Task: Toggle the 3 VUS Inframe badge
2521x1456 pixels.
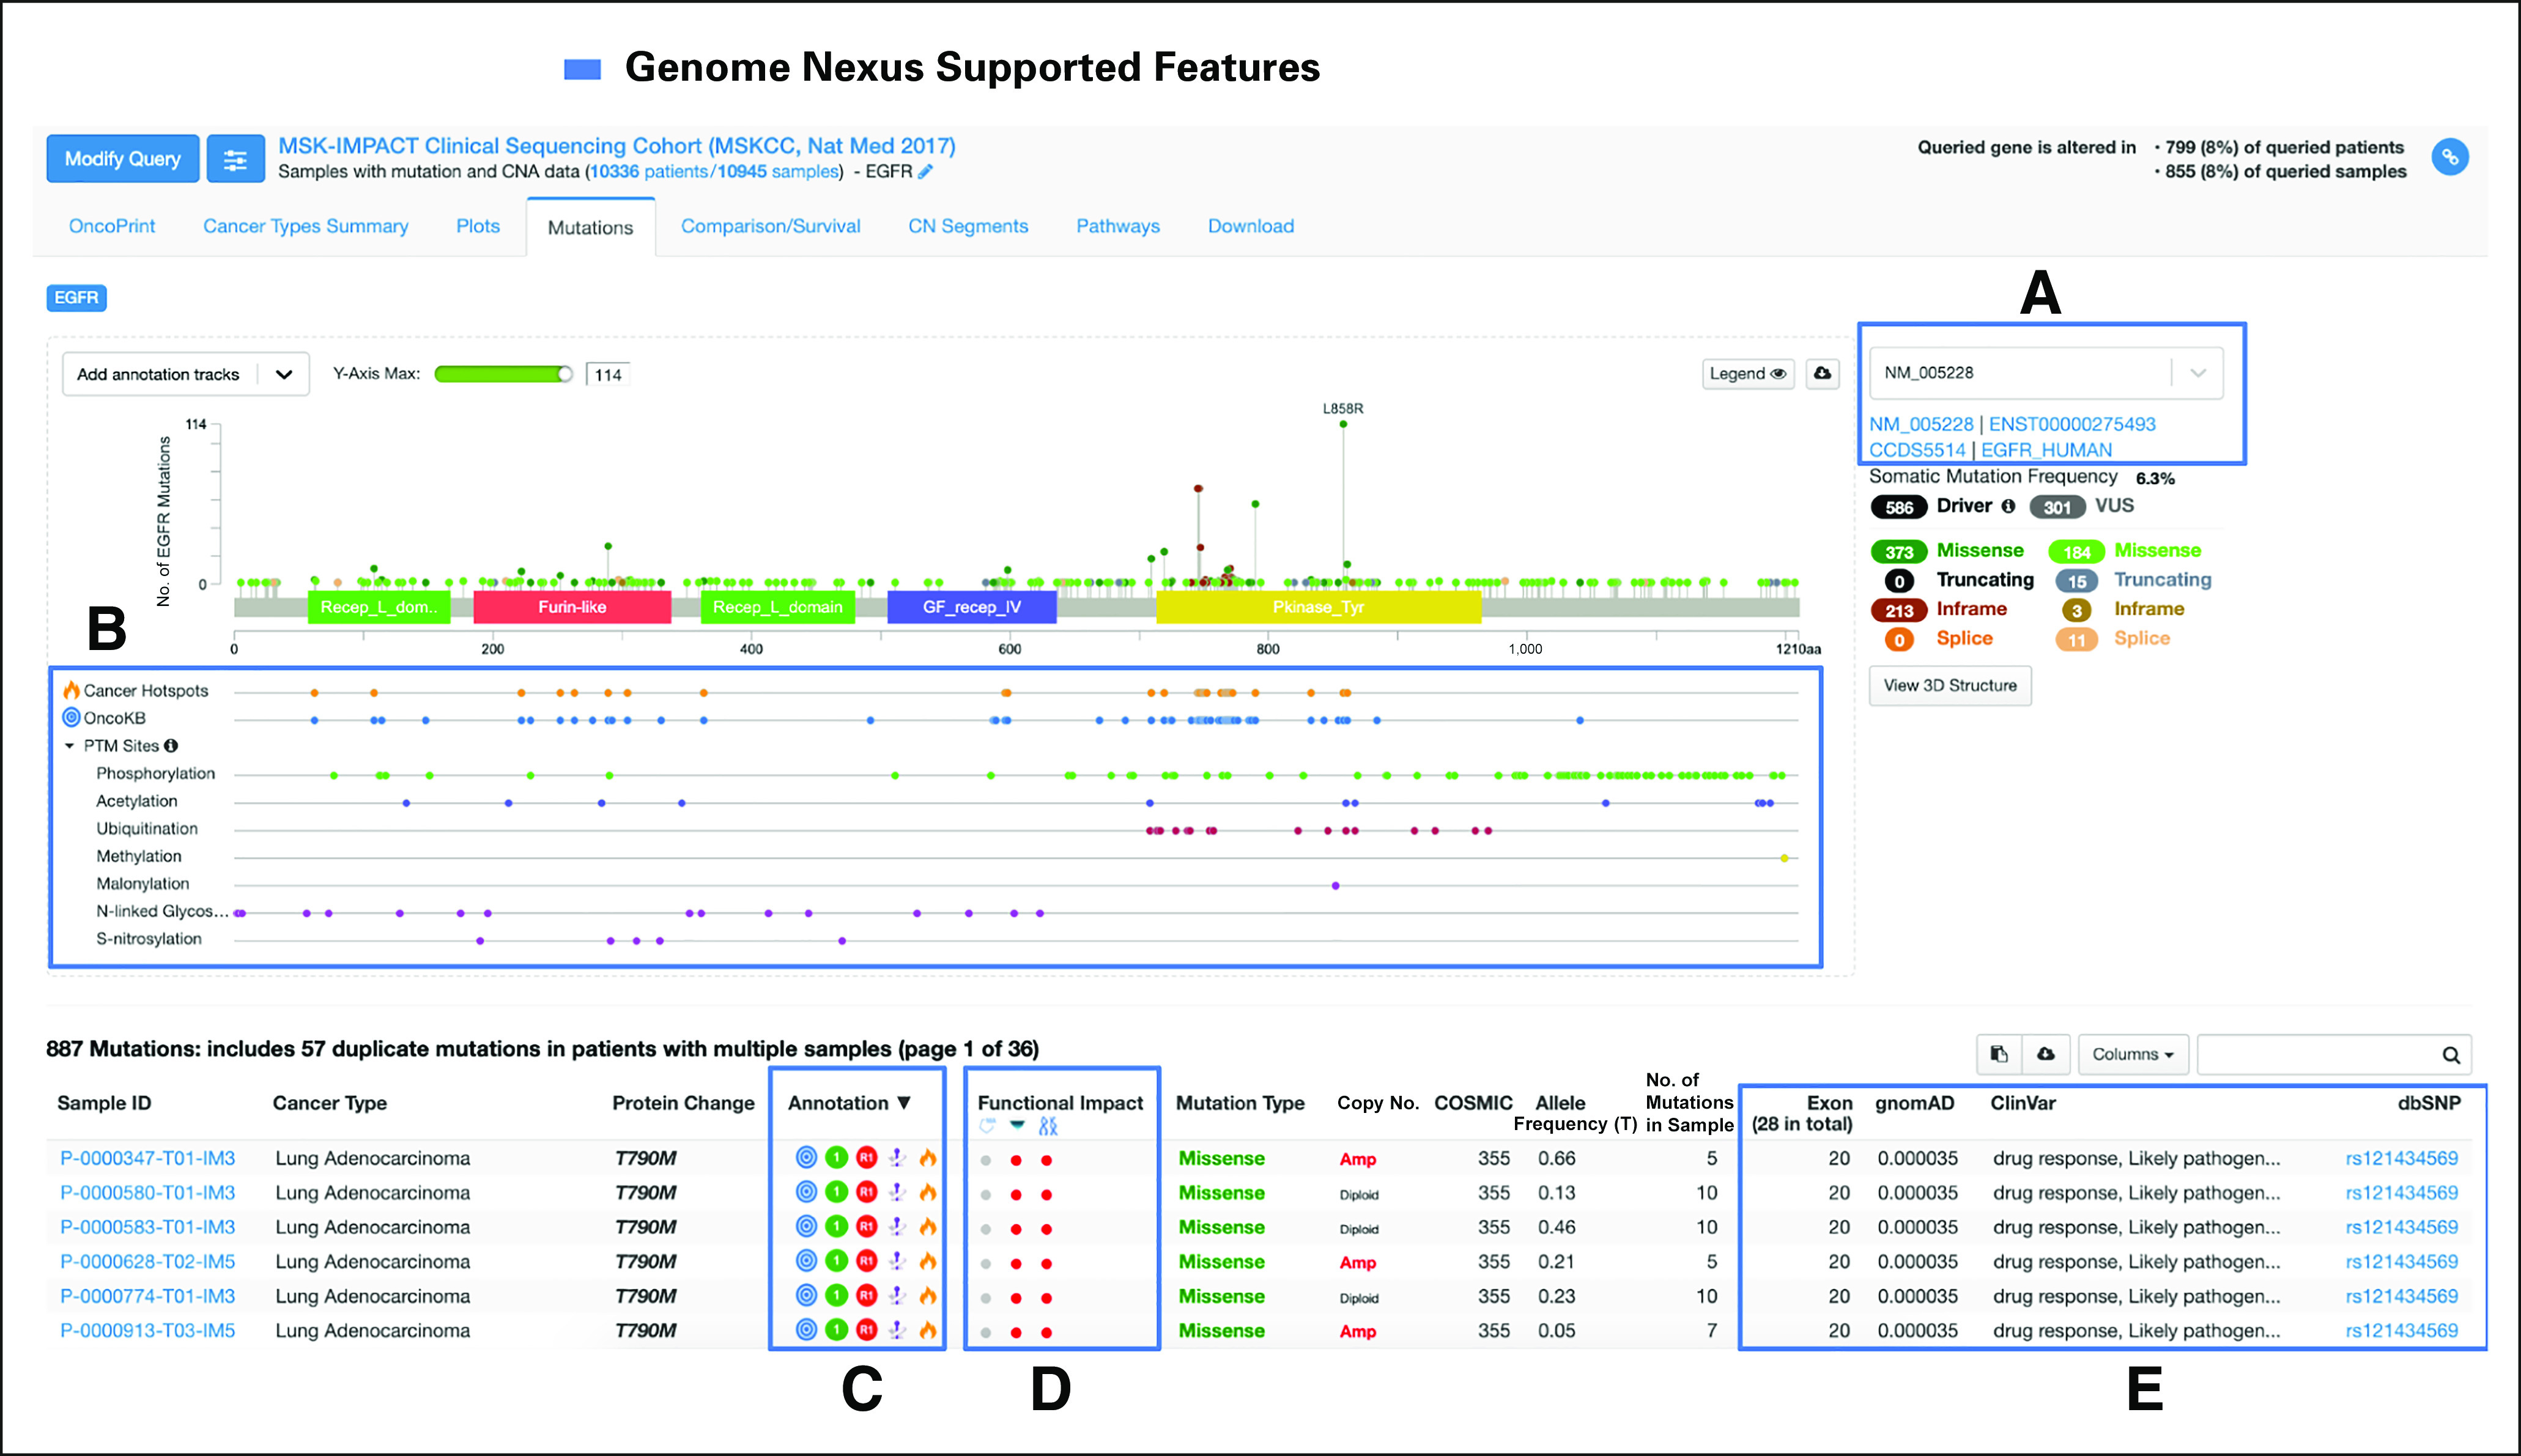Action: point(2076,610)
